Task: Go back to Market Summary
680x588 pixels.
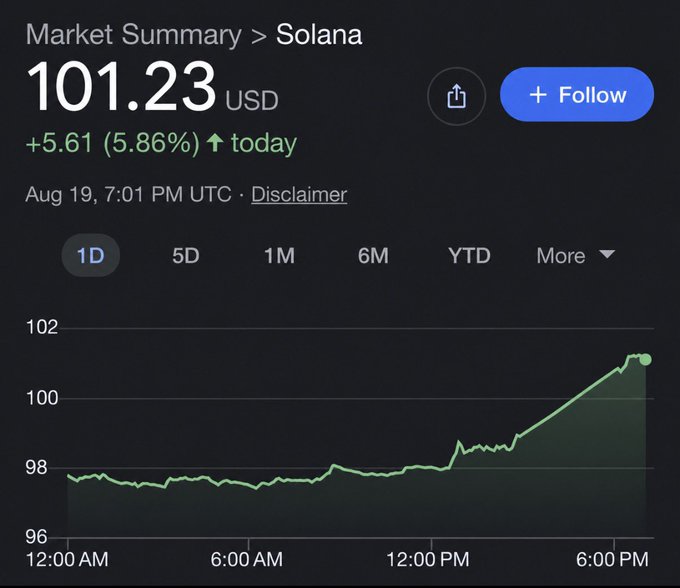Action: pos(134,34)
